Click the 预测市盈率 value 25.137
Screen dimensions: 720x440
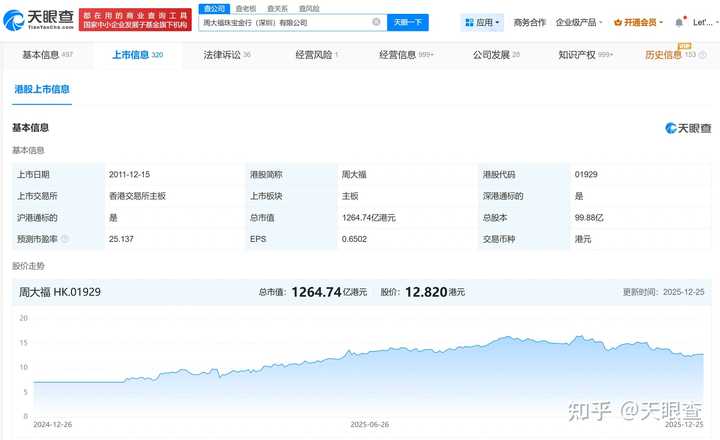pos(121,239)
